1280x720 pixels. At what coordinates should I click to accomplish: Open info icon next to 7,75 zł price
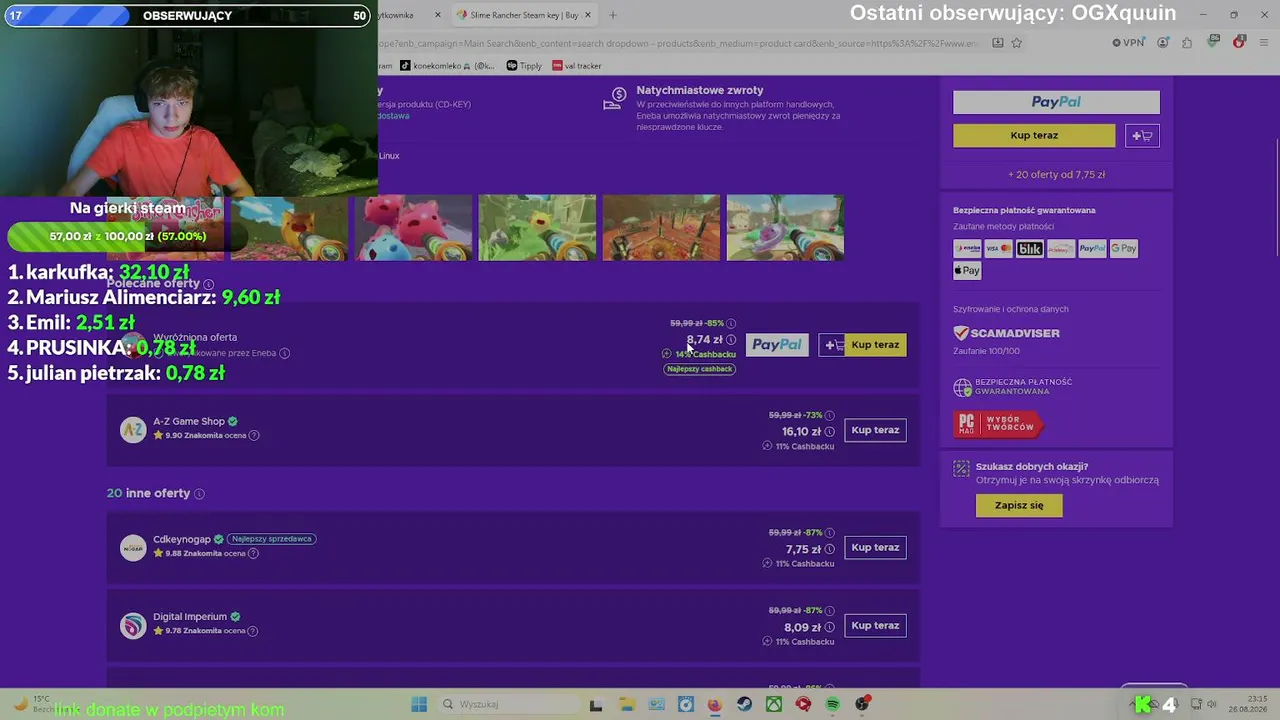coord(829,549)
